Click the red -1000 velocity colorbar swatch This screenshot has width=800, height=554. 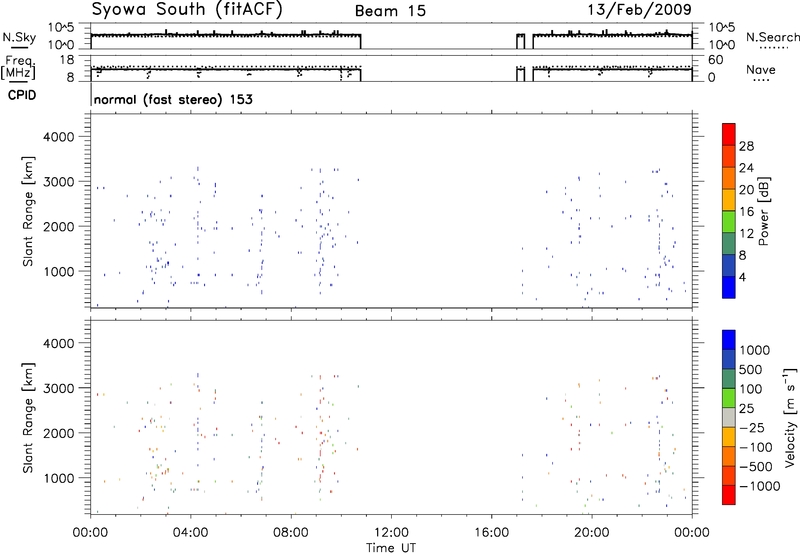[729, 495]
